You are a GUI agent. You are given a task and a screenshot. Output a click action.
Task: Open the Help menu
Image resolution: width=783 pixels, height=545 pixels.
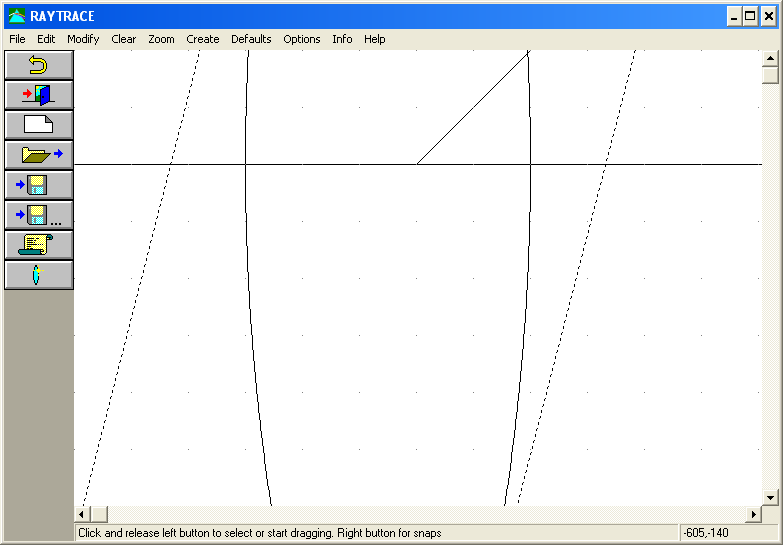(x=375, y=39)
